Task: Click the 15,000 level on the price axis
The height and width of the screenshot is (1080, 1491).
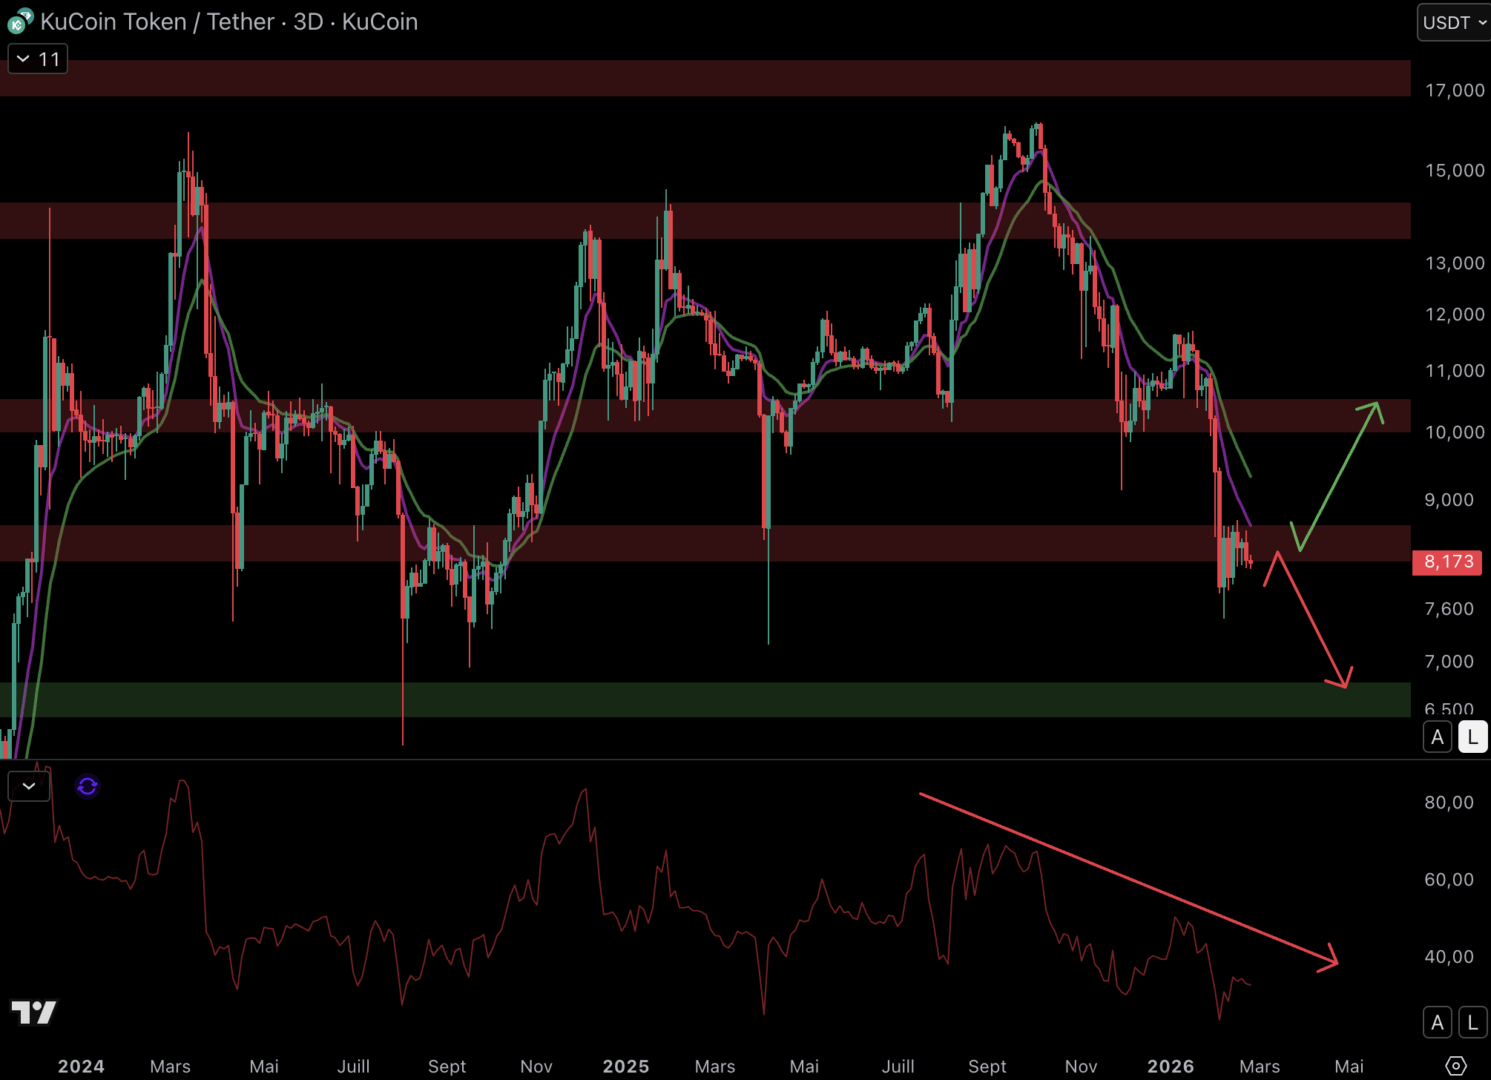Action: pyautogui.click(x=1454, y=171)
